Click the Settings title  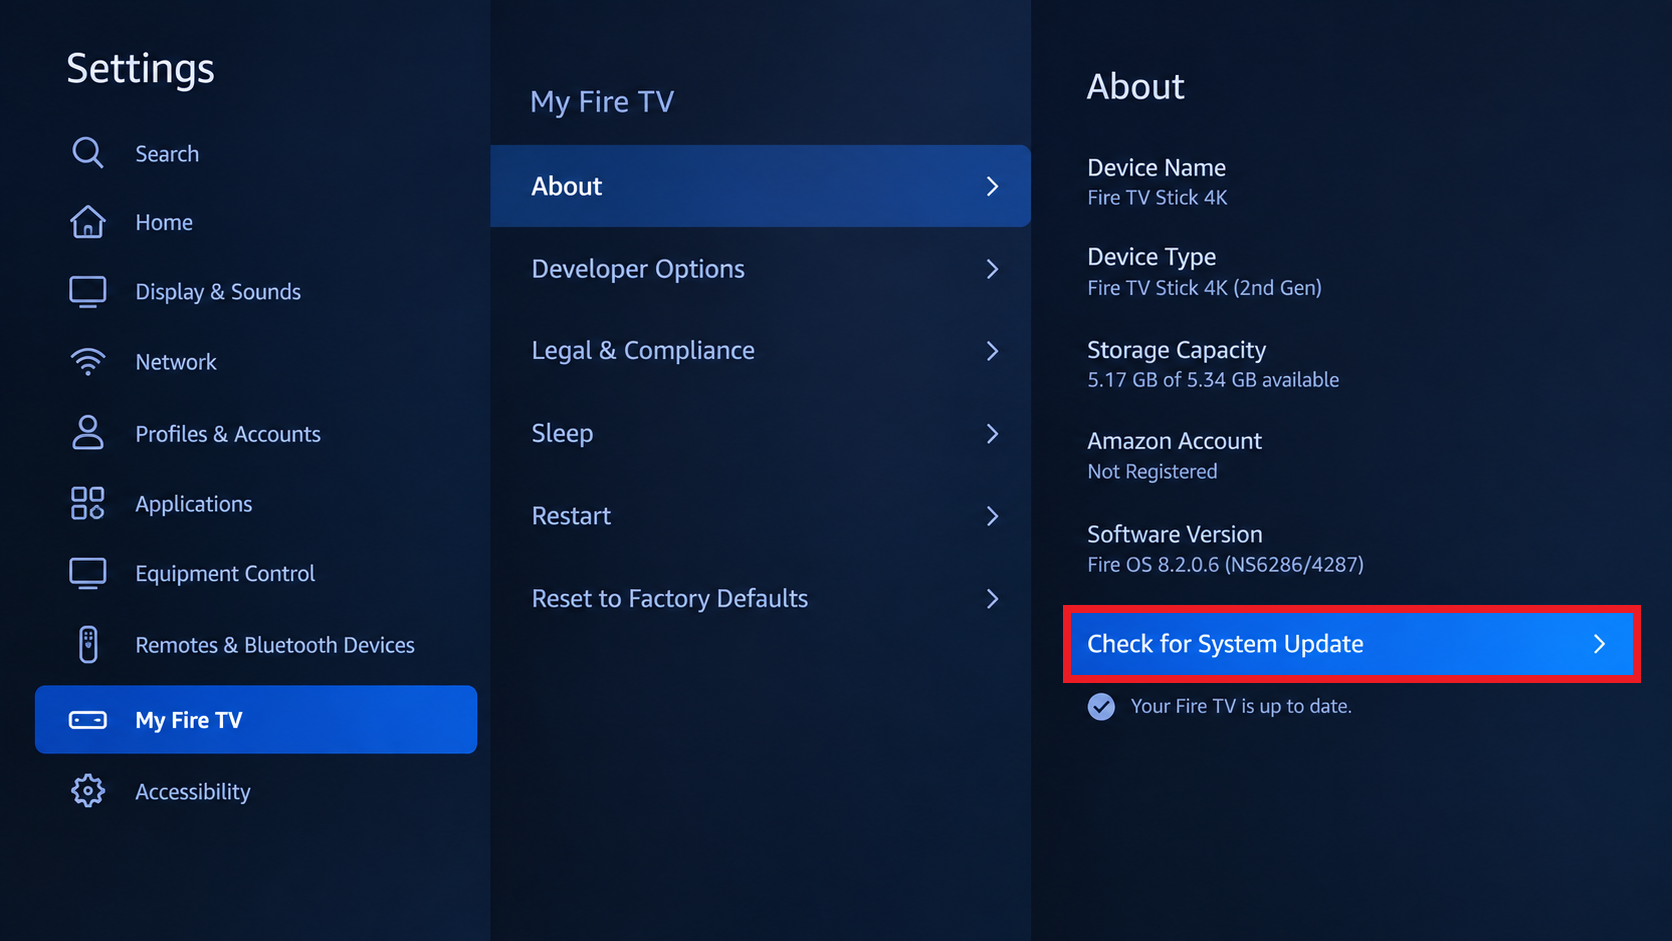point(140,69)
